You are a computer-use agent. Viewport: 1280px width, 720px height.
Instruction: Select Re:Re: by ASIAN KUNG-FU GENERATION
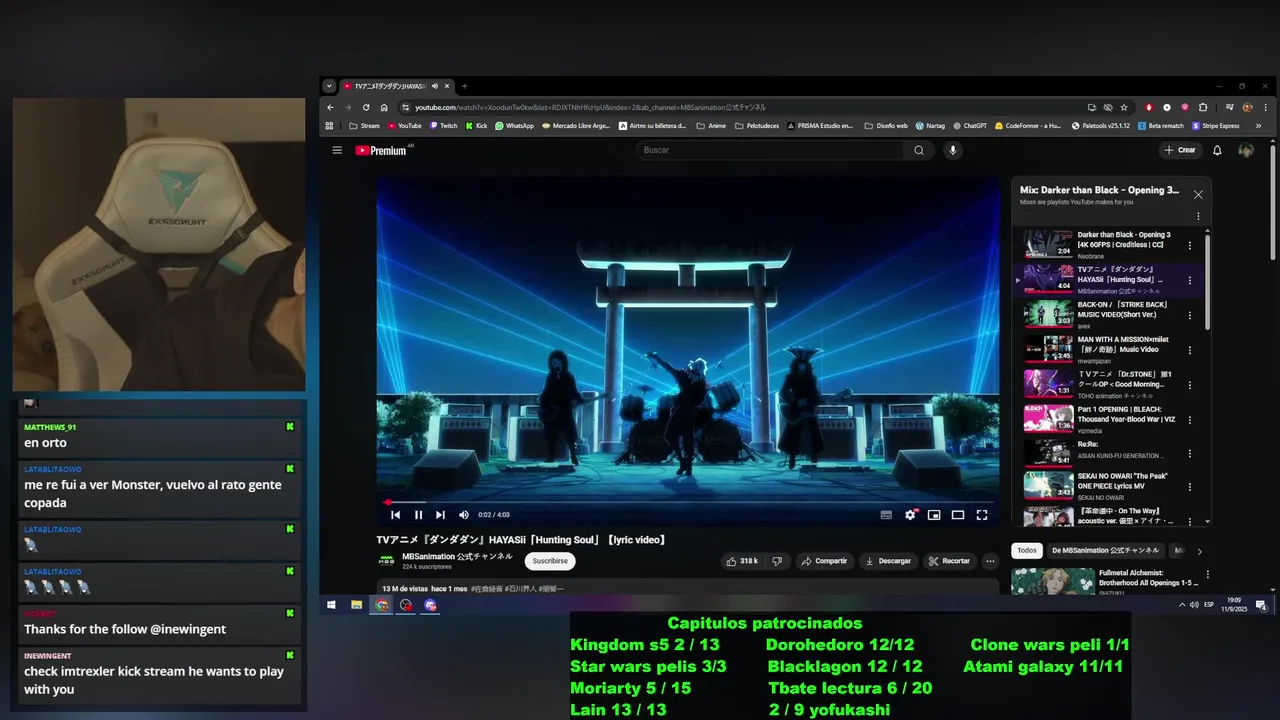coord(1108,452)
